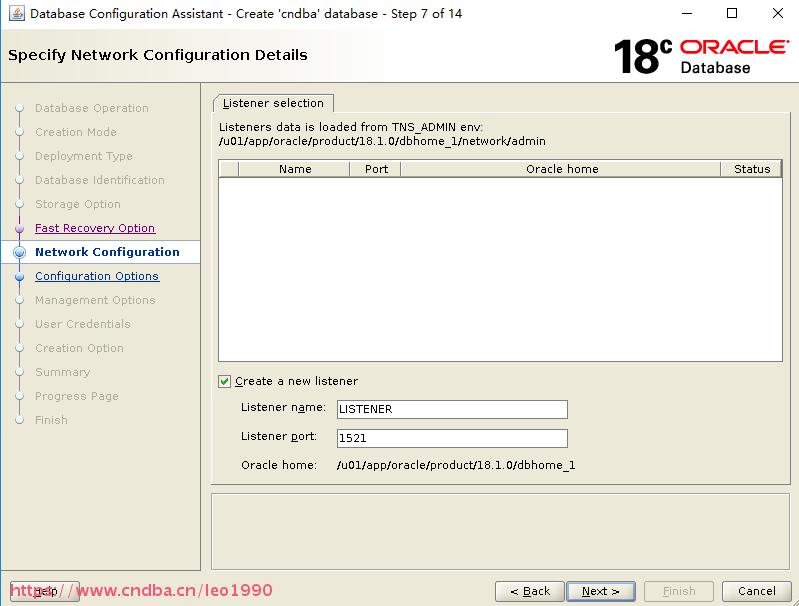Minimize the Database Configuration Assistant window
Viewport: 799px width, 606px height.
coord(687,13)
